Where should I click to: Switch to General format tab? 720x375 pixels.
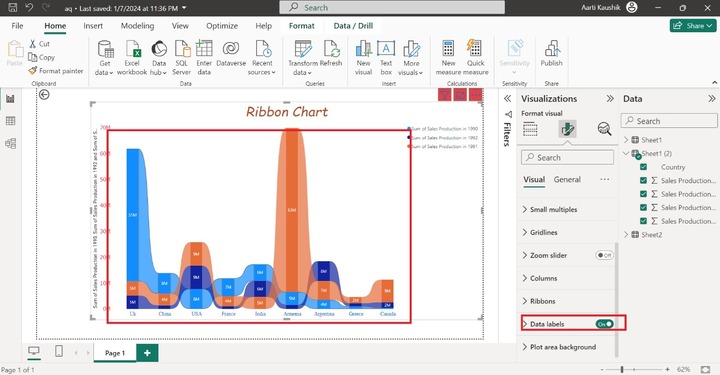point(567,179)
